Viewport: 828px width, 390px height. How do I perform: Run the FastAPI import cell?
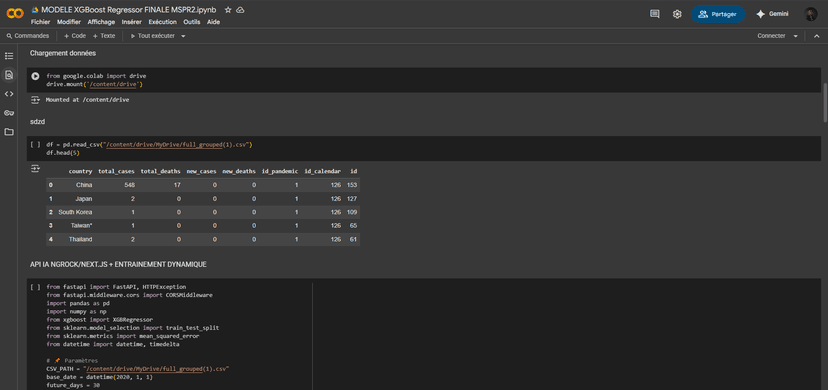point(35,287)
